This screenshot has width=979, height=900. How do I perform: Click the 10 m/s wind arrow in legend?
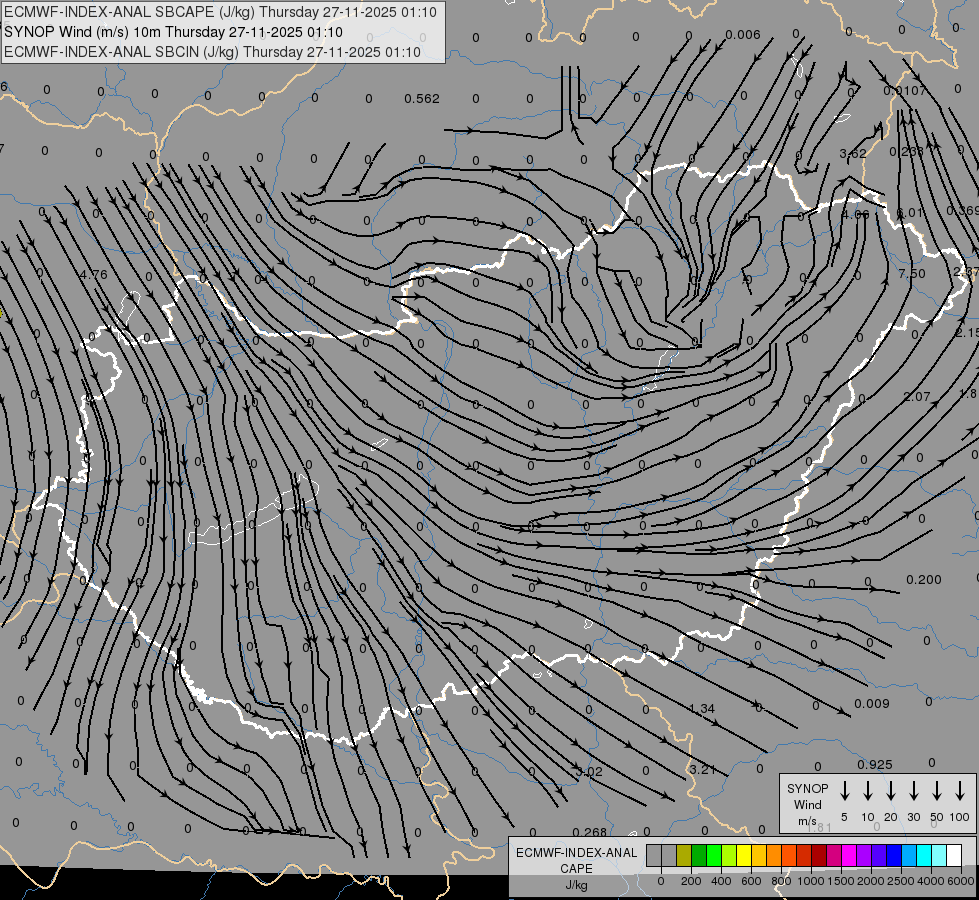point(868,791)
